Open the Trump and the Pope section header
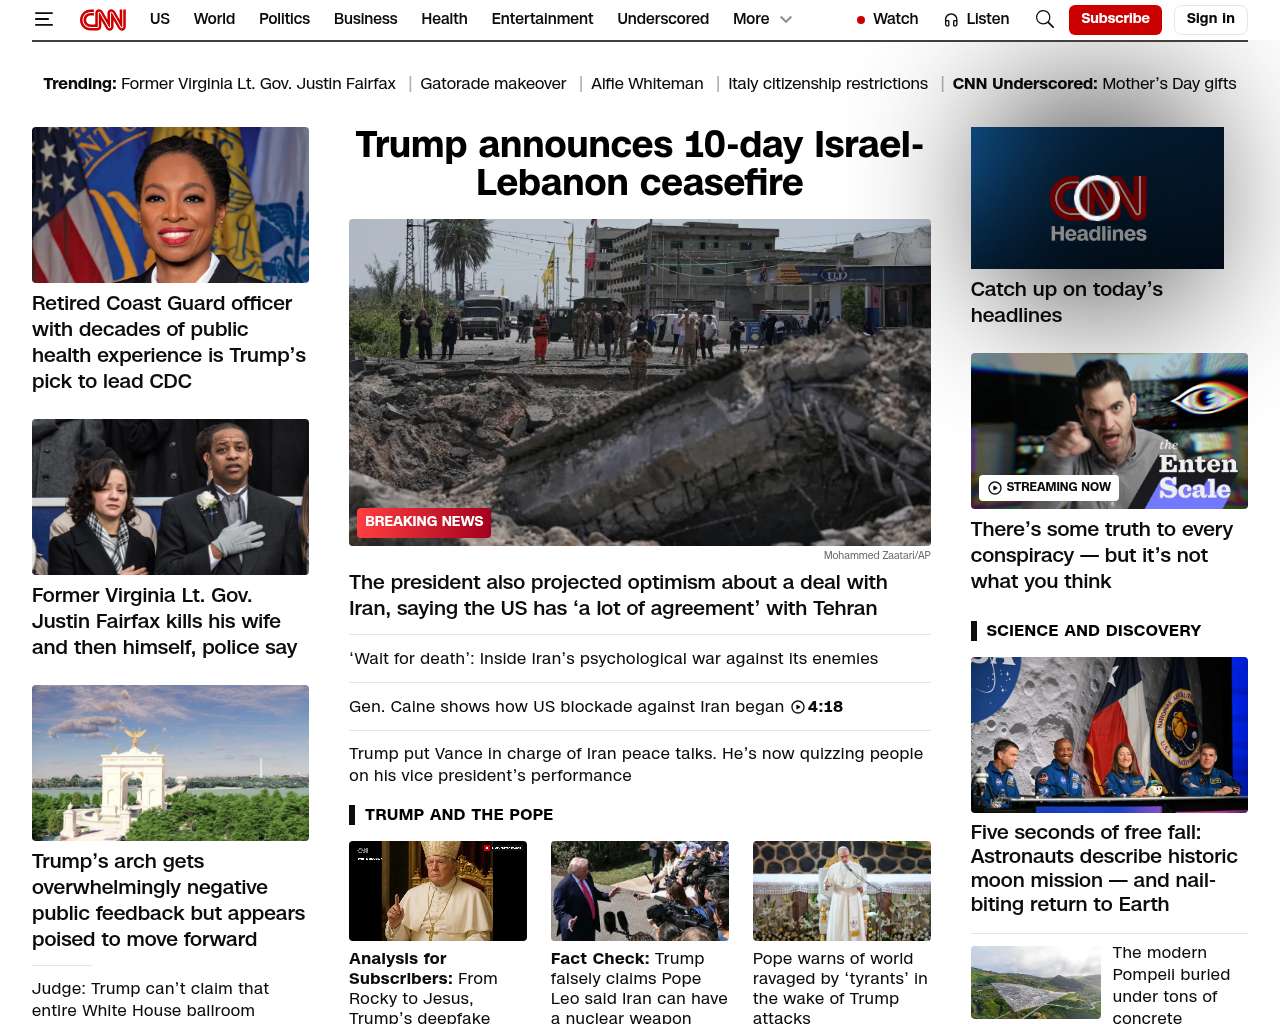 pos(459,815)
